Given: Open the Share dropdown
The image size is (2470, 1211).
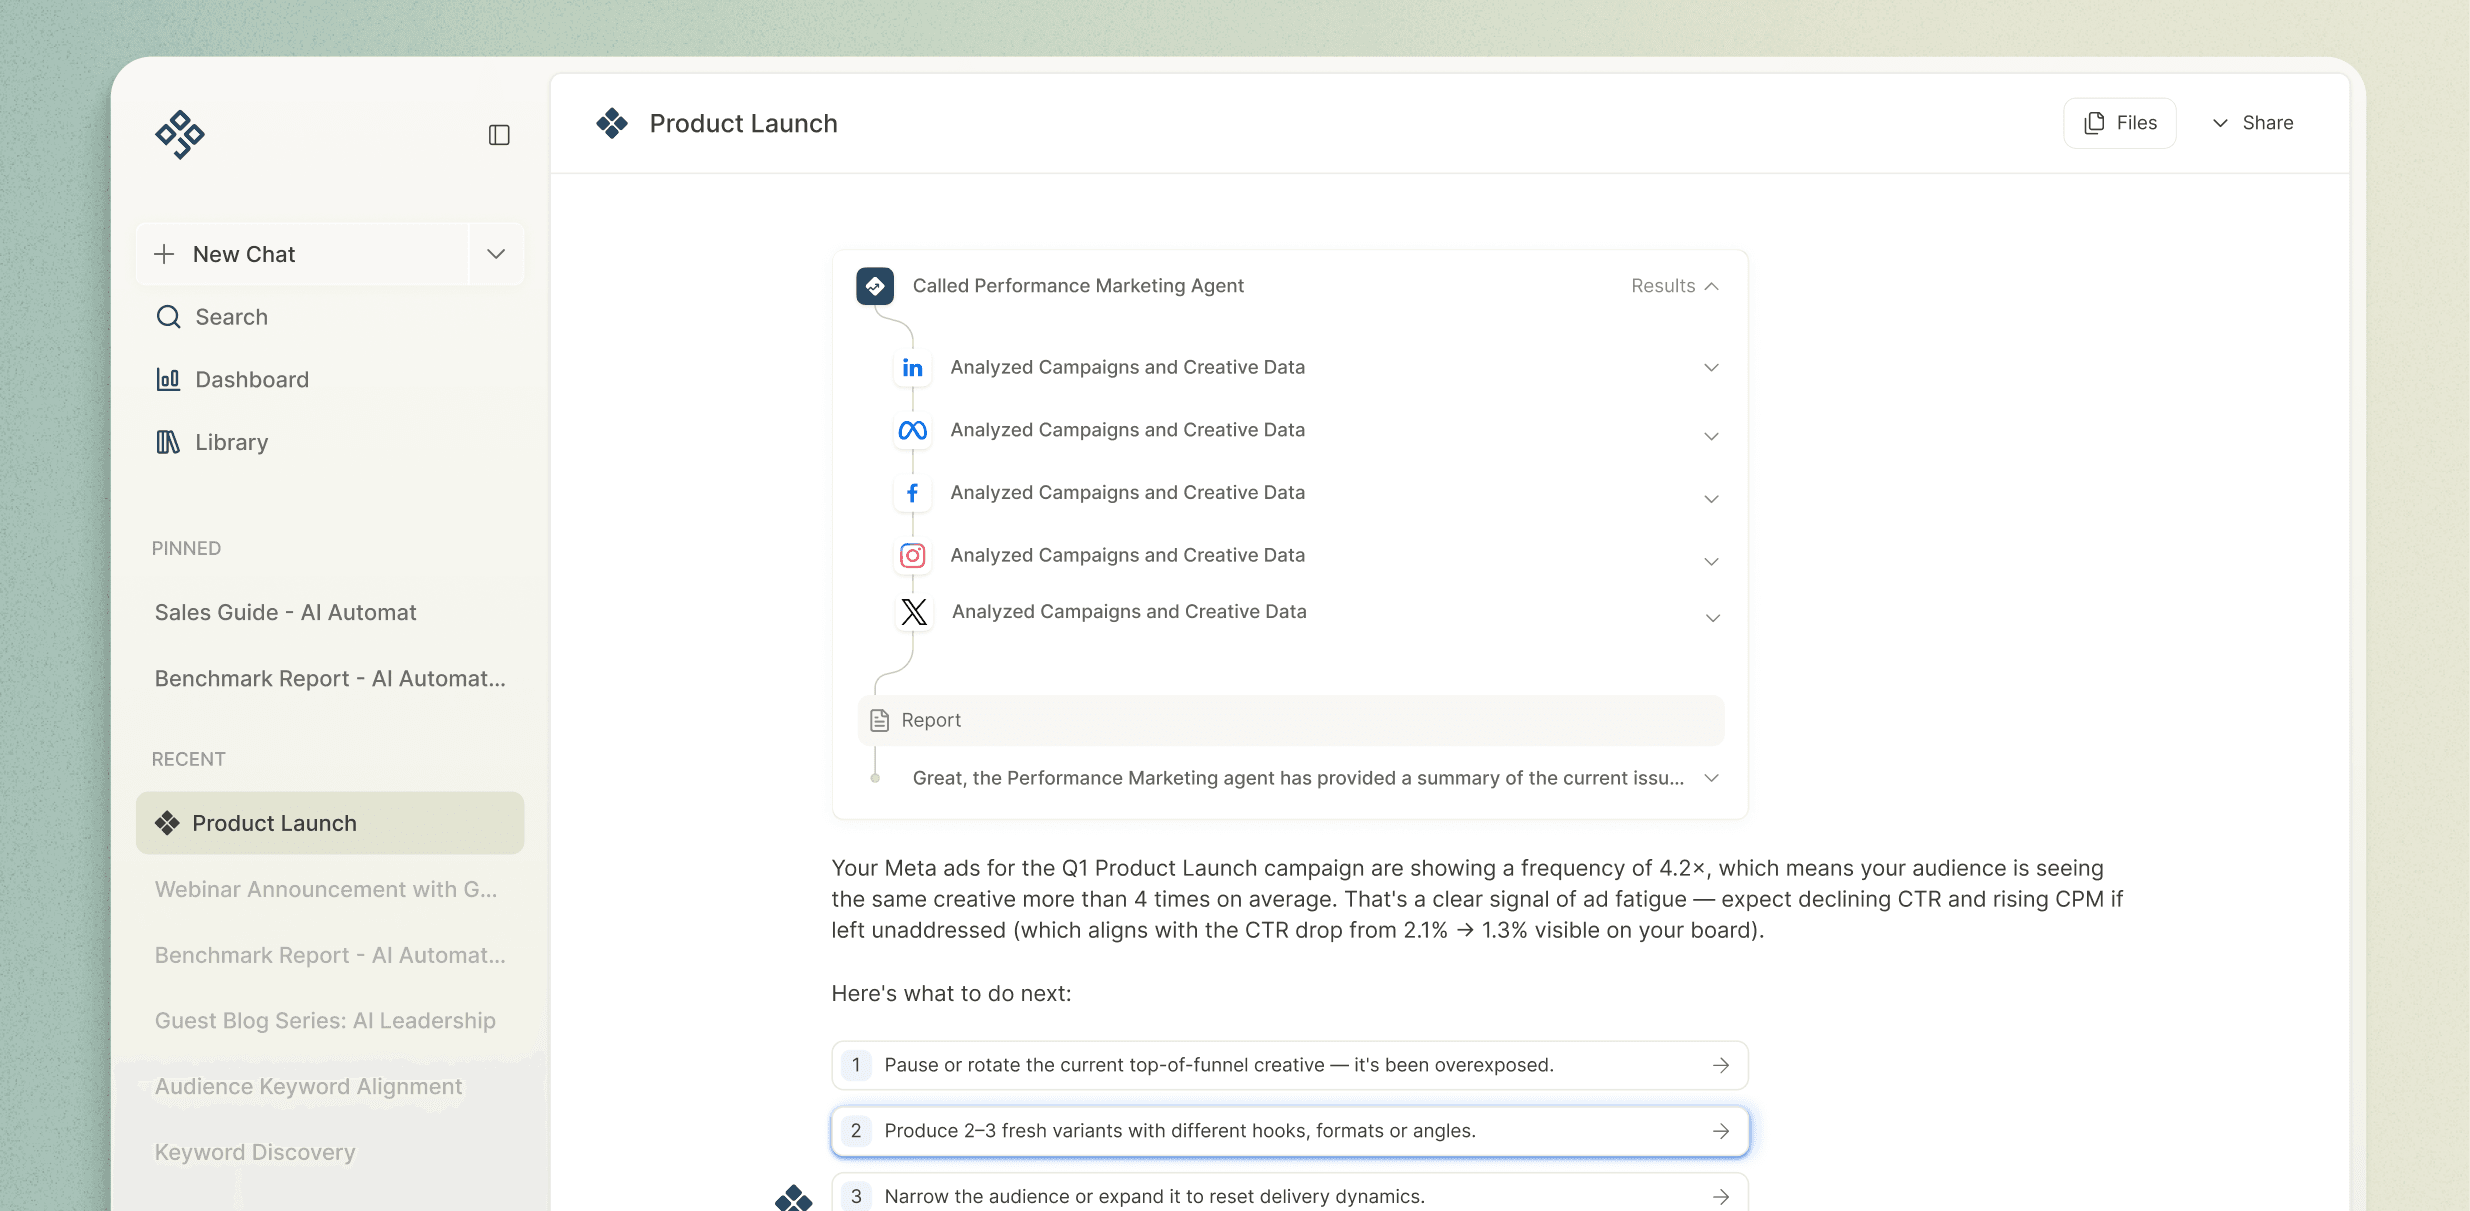Looking at the screenshot, I should tap(2253, 123).
